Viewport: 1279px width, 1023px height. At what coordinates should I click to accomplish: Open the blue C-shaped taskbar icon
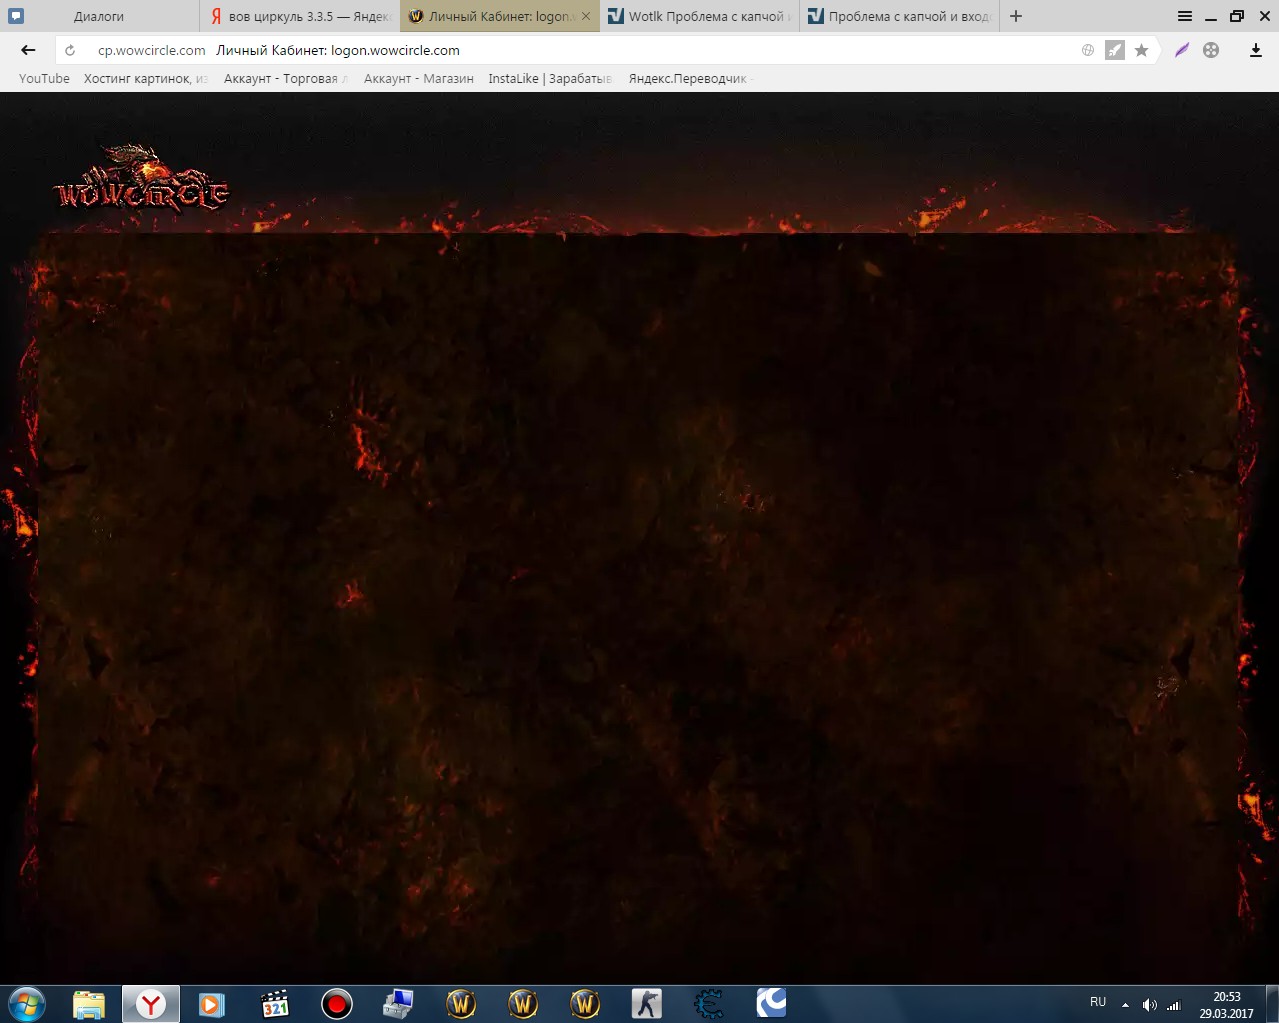(x=770, y=1003)
